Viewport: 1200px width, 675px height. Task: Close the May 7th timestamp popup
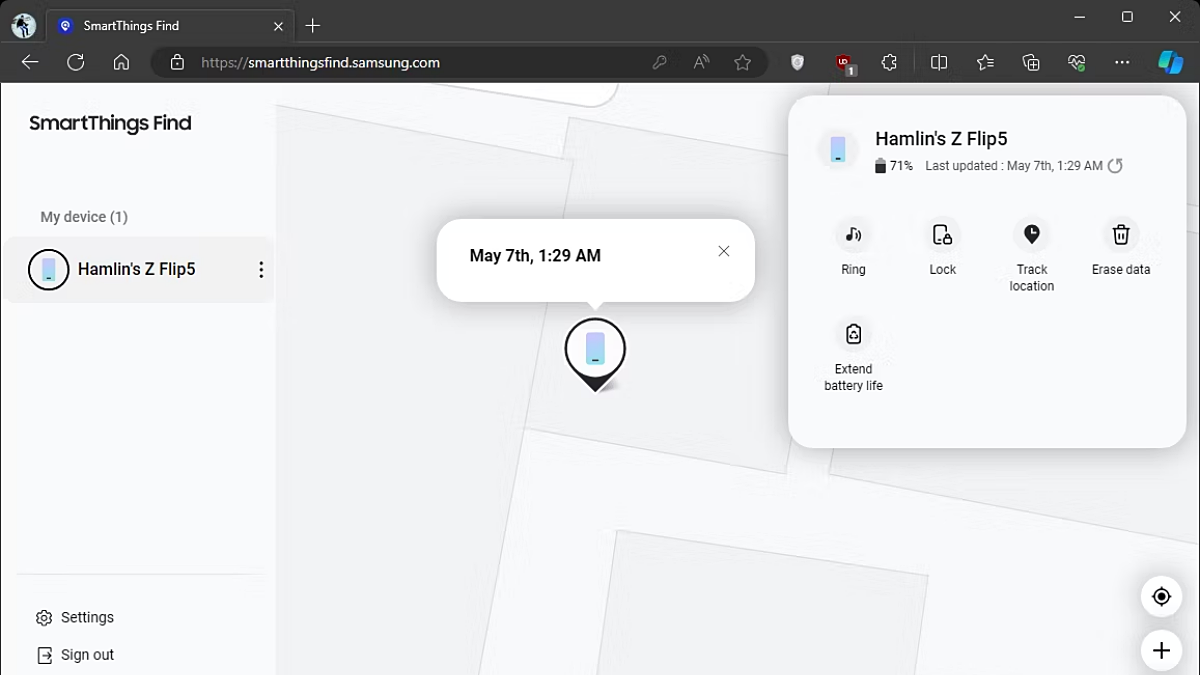pyautogui.click(x=724, y=251)
